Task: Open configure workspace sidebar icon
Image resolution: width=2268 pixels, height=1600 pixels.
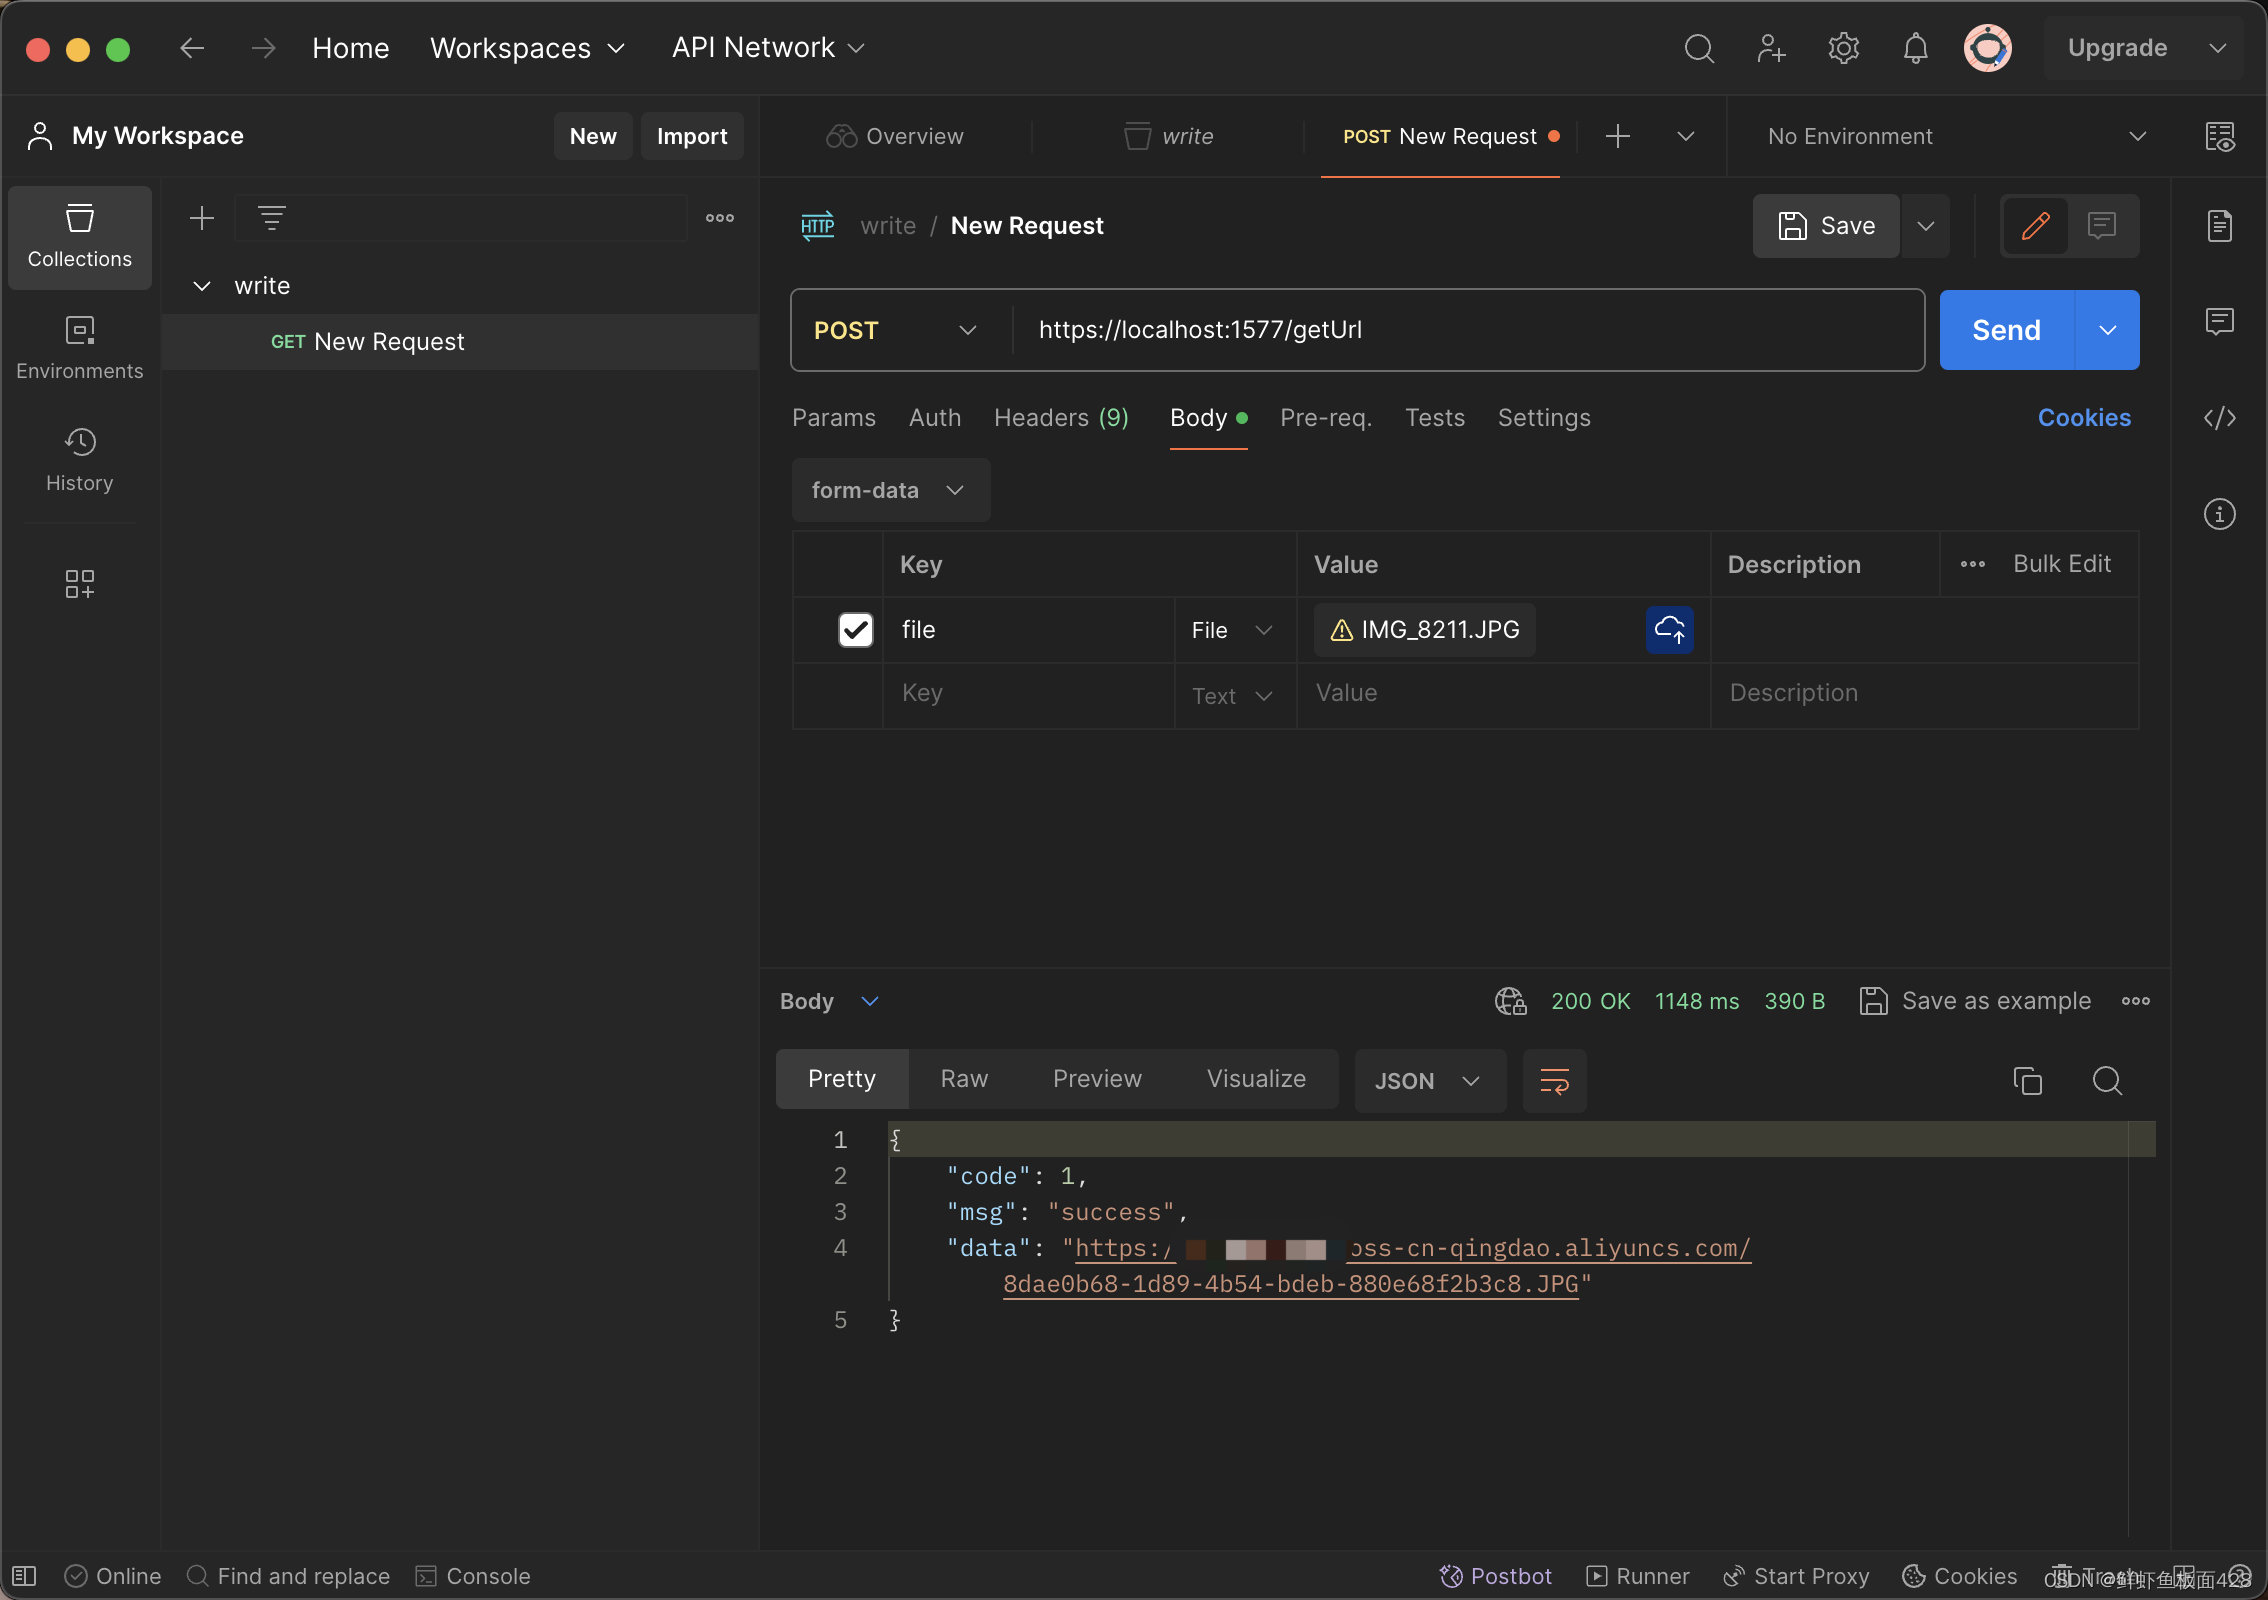Action: (x=80, y=584)
